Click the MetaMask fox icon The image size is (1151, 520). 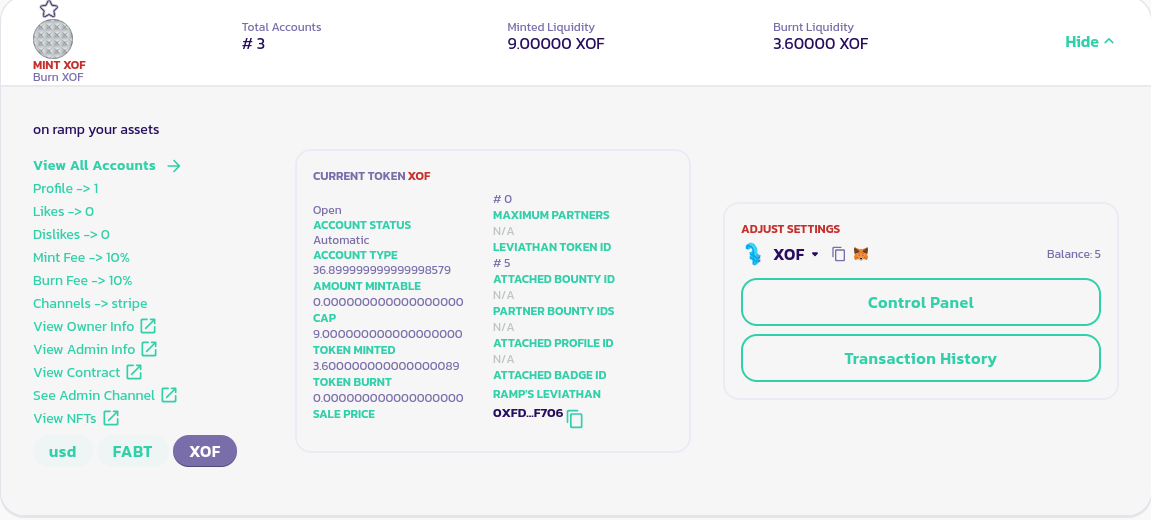pyautogui.click(x=860, y=254)
